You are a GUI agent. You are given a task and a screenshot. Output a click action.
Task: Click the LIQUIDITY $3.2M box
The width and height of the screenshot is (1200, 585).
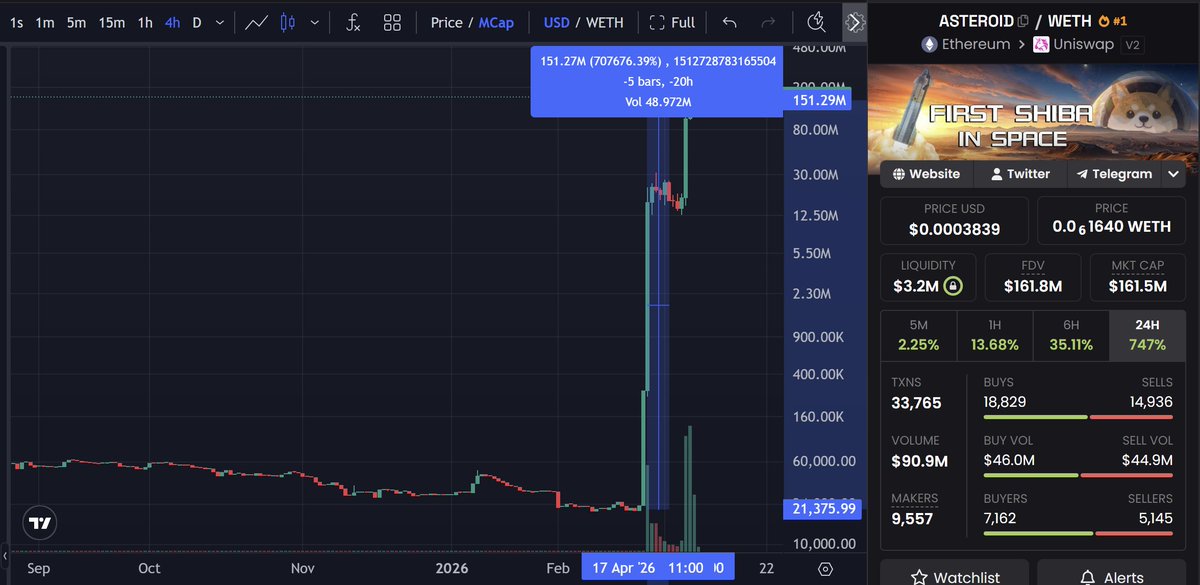(x=927, y=279)
